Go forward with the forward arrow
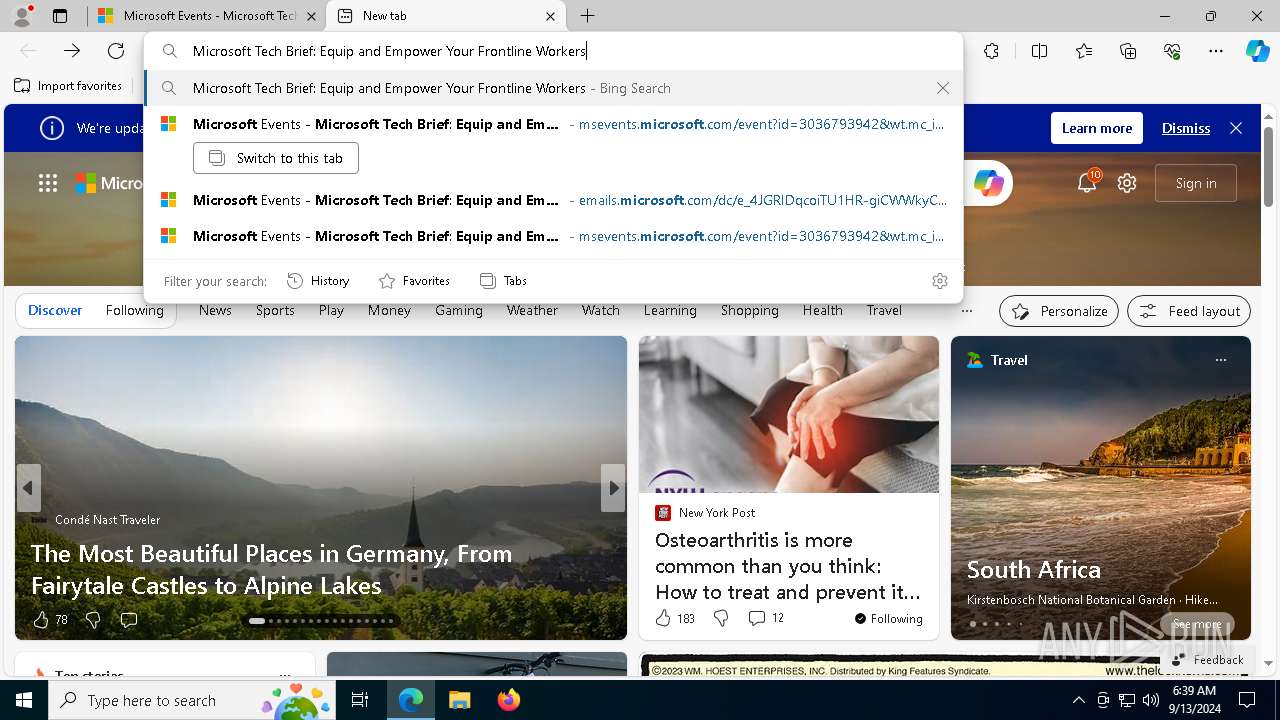This screenshot has height=720, width=1280. 72,51
